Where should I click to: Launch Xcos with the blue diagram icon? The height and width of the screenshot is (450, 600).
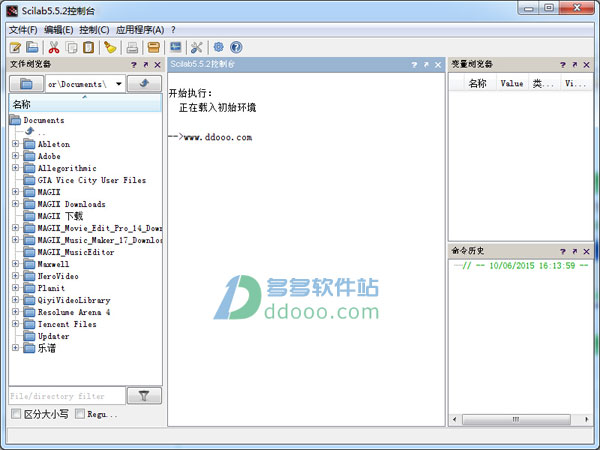[176, 47]
